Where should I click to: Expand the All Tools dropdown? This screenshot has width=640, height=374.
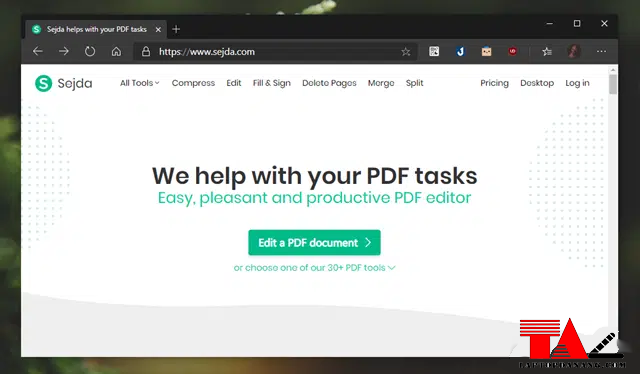(x=139, y=83)
